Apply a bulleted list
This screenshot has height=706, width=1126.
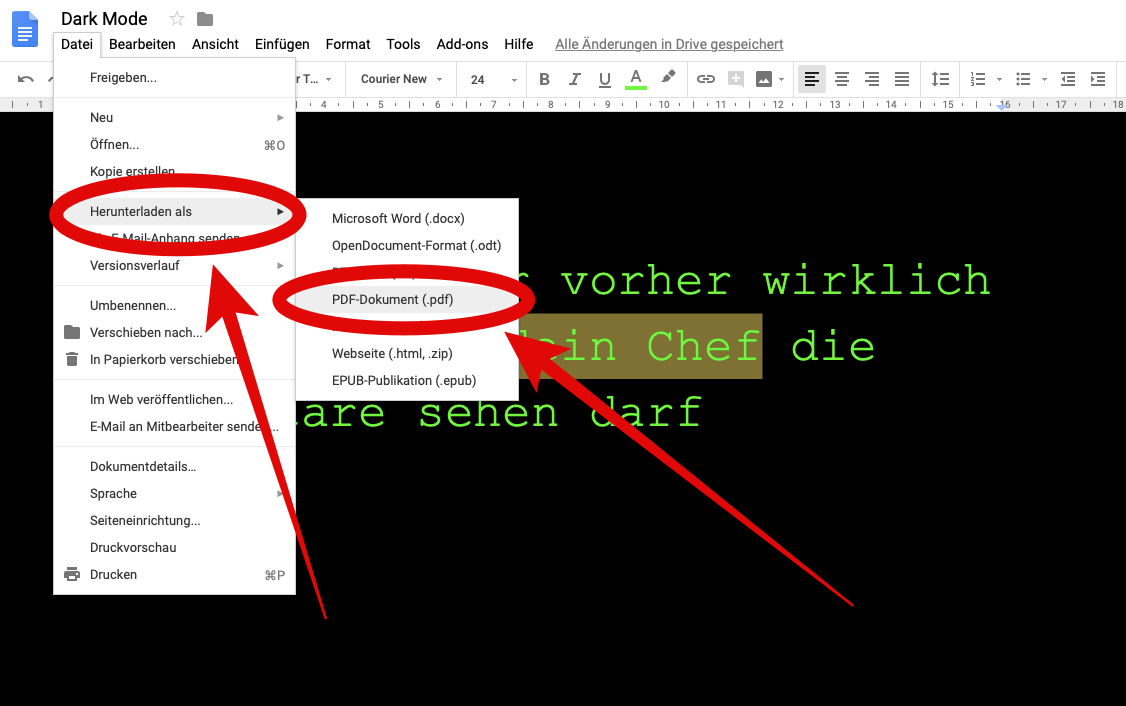pyautogui.click(x=1023, y=79)
